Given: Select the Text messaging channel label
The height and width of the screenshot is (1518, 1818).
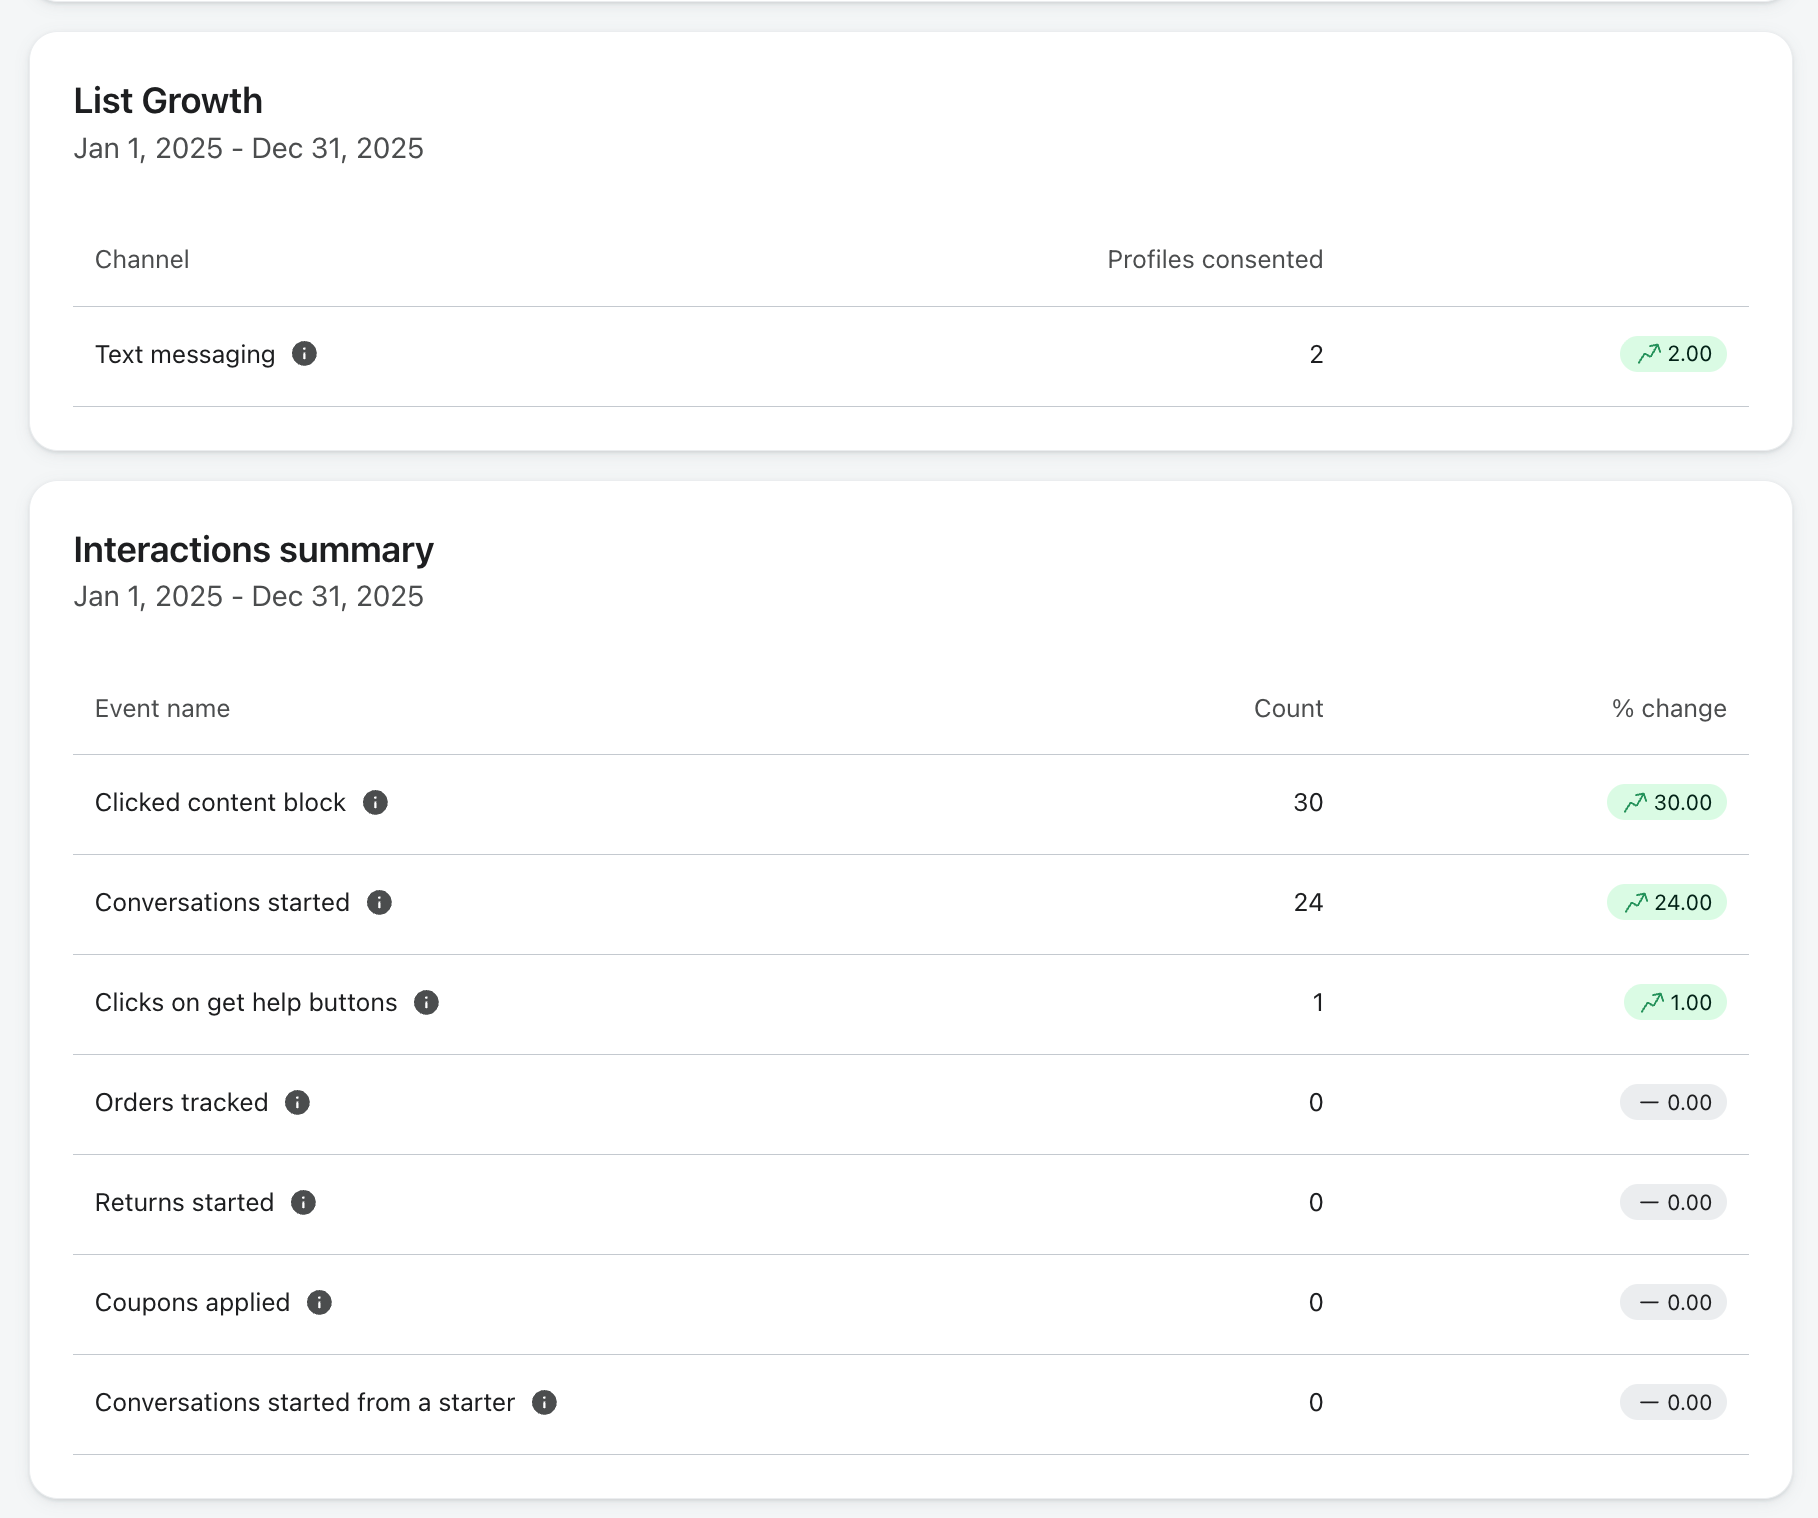Looking at the screenshot, I should click(x=185, y=355).
